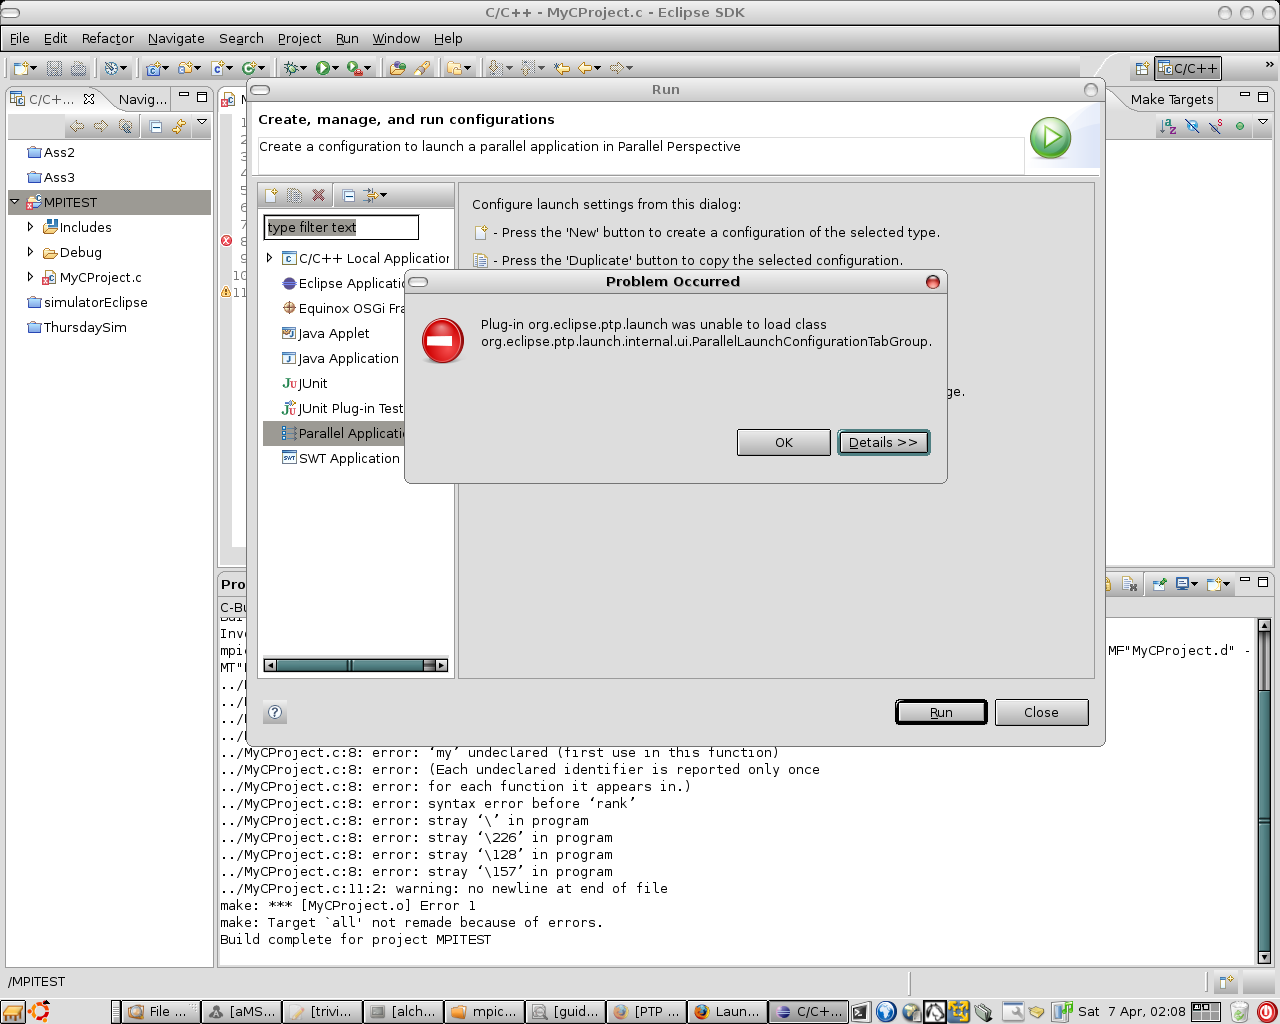The height and width of the screenshot is (1024, 1280).
Task: Switch to the Navigator view tab
Action: pyautogui.click(x=143, y=99)
